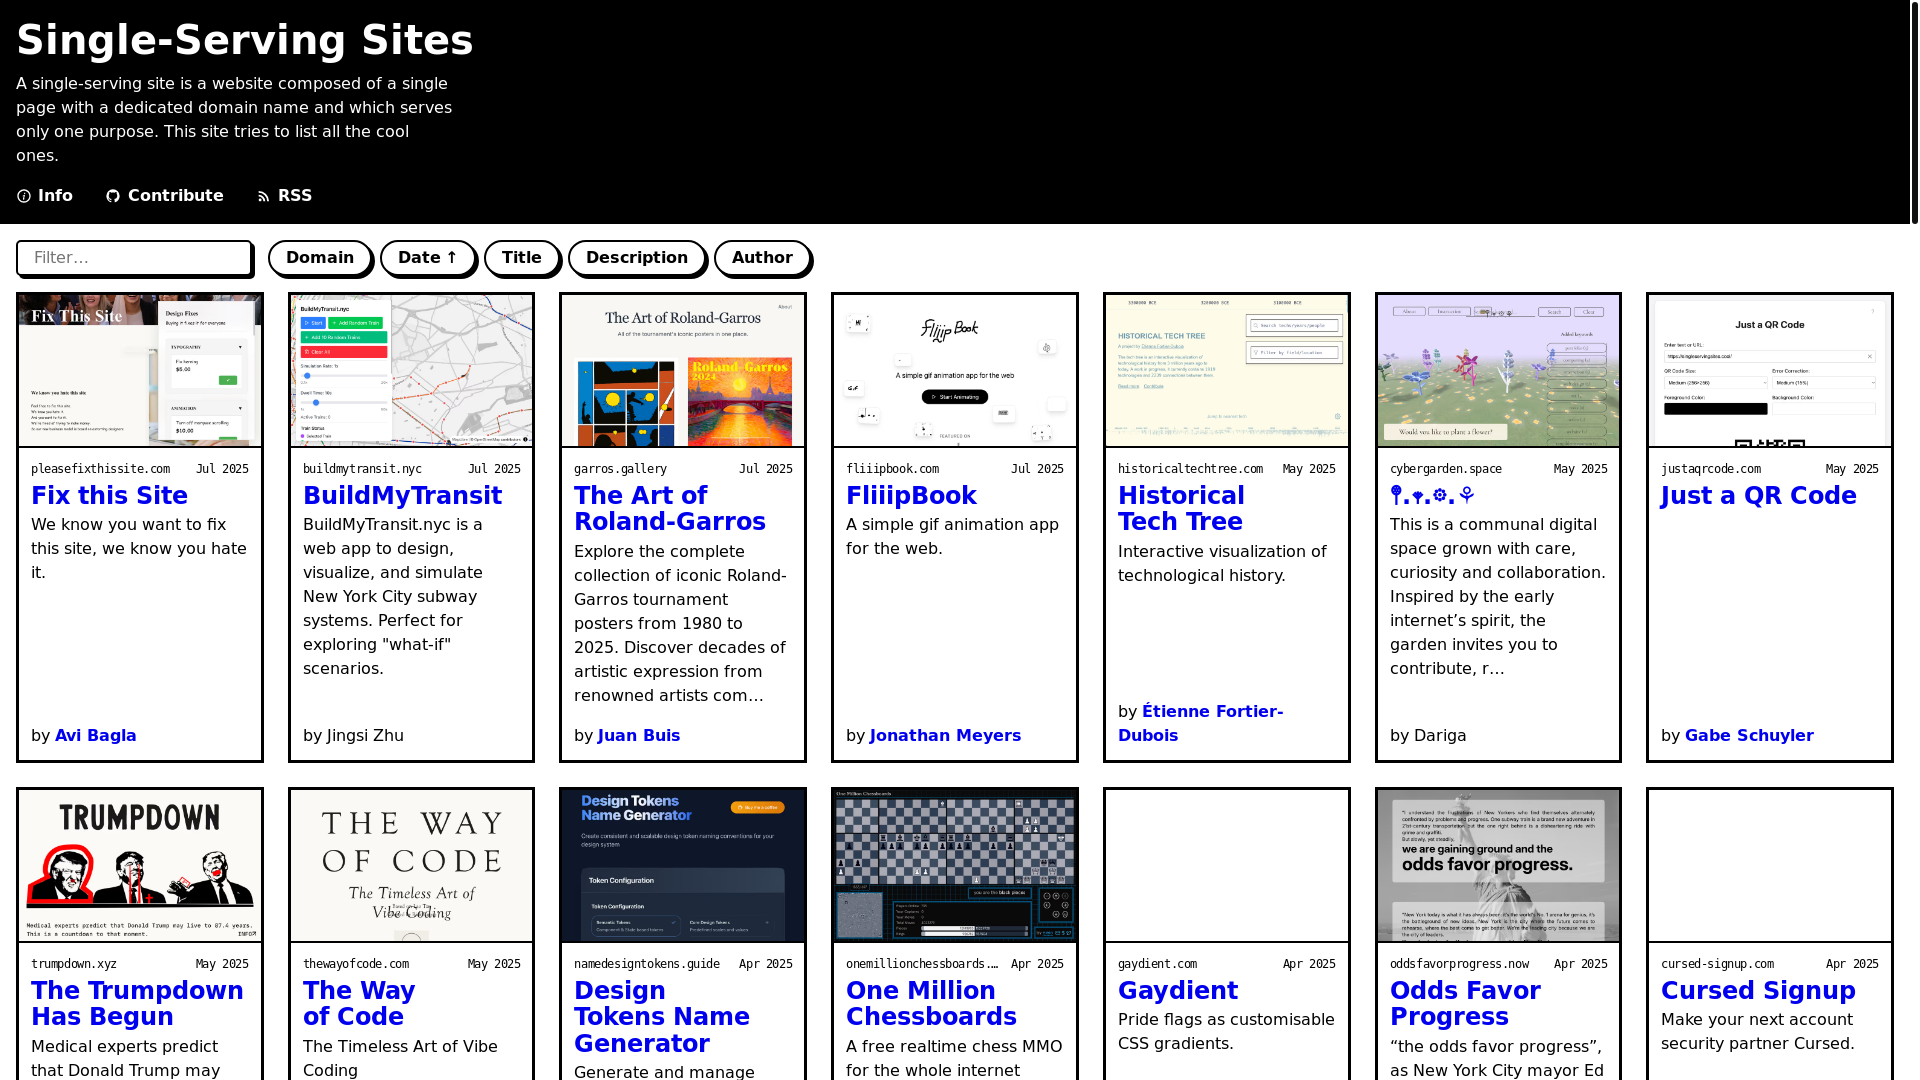The width and height of the screenshot is (1920, 1080).
Task: Click the namedesigntokens.guide domain text
Action: pyautogui.click(x=647, y=964)
